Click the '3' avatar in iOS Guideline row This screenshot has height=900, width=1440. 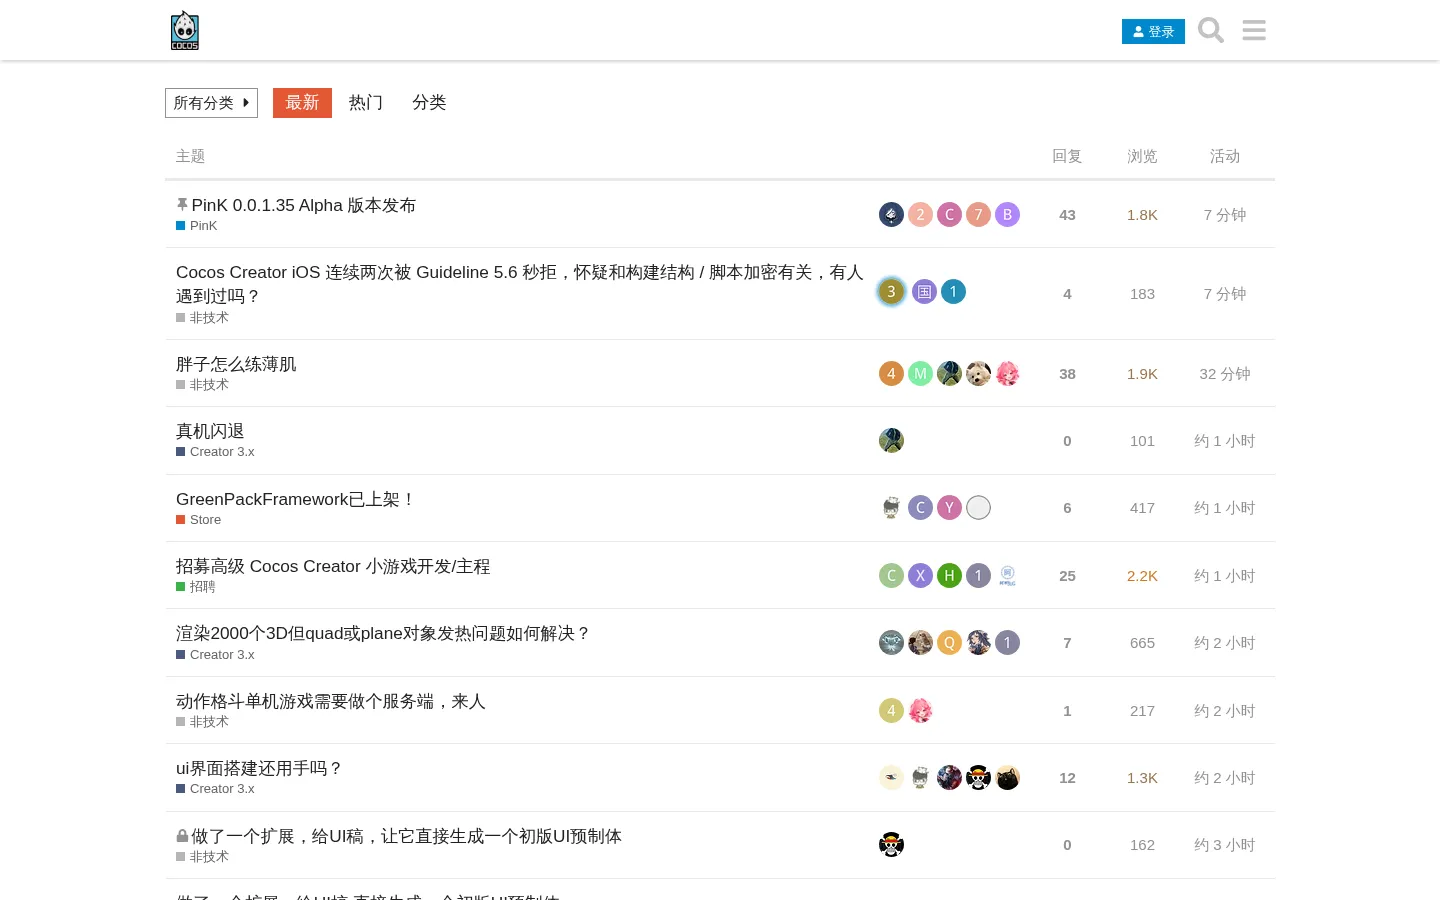click(x=891, y=292)
